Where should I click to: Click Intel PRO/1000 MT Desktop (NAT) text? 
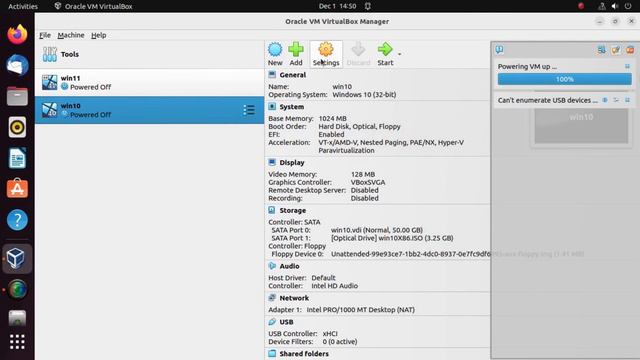360,310
